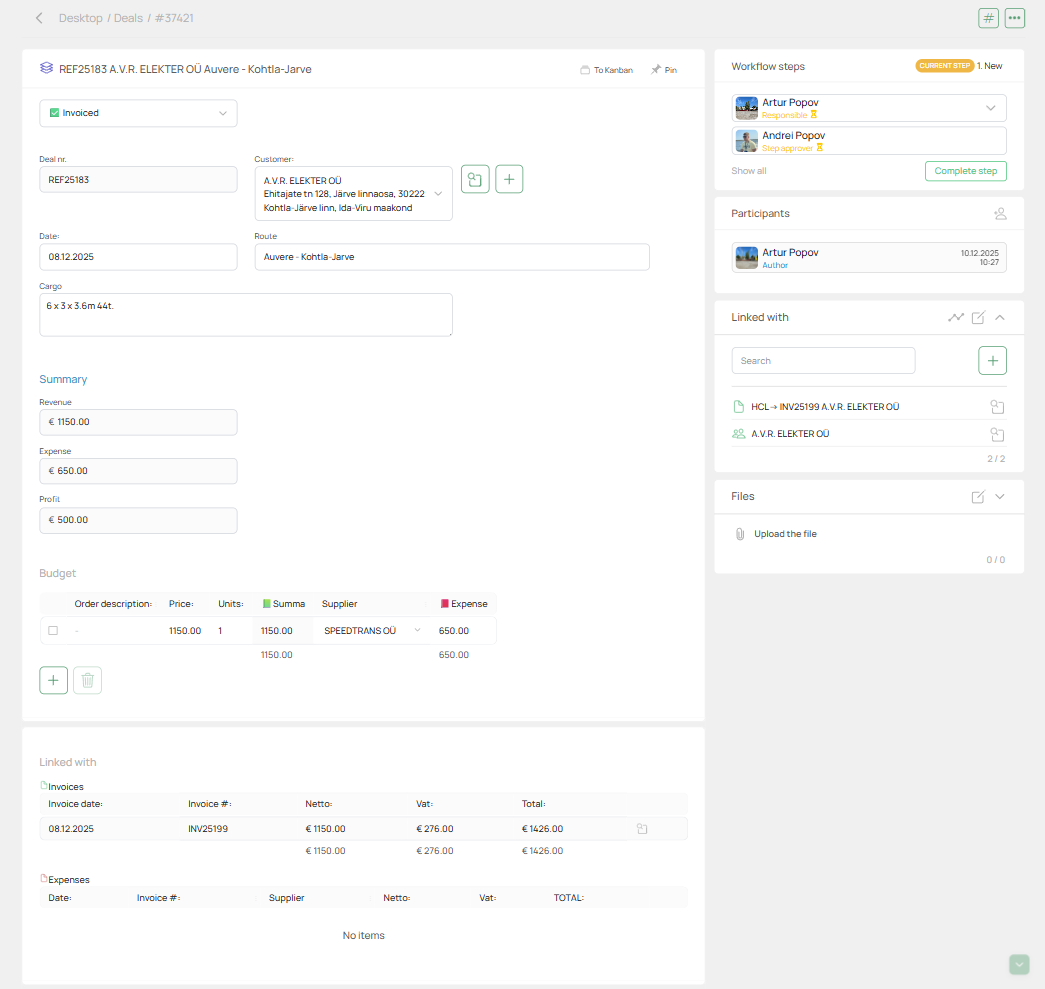Click chart icon in Linked with panel
1045x989 pixels.
[956, 317]
